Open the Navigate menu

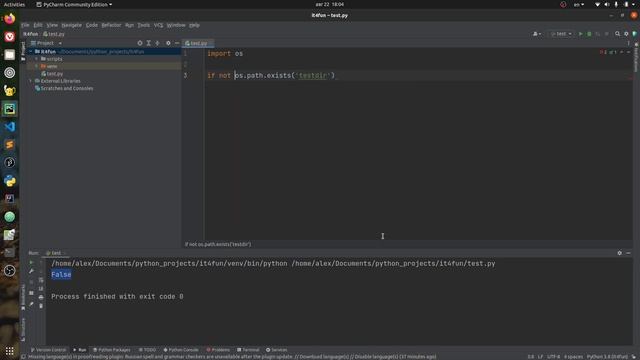pyautogui.click(x=71, y=25)
